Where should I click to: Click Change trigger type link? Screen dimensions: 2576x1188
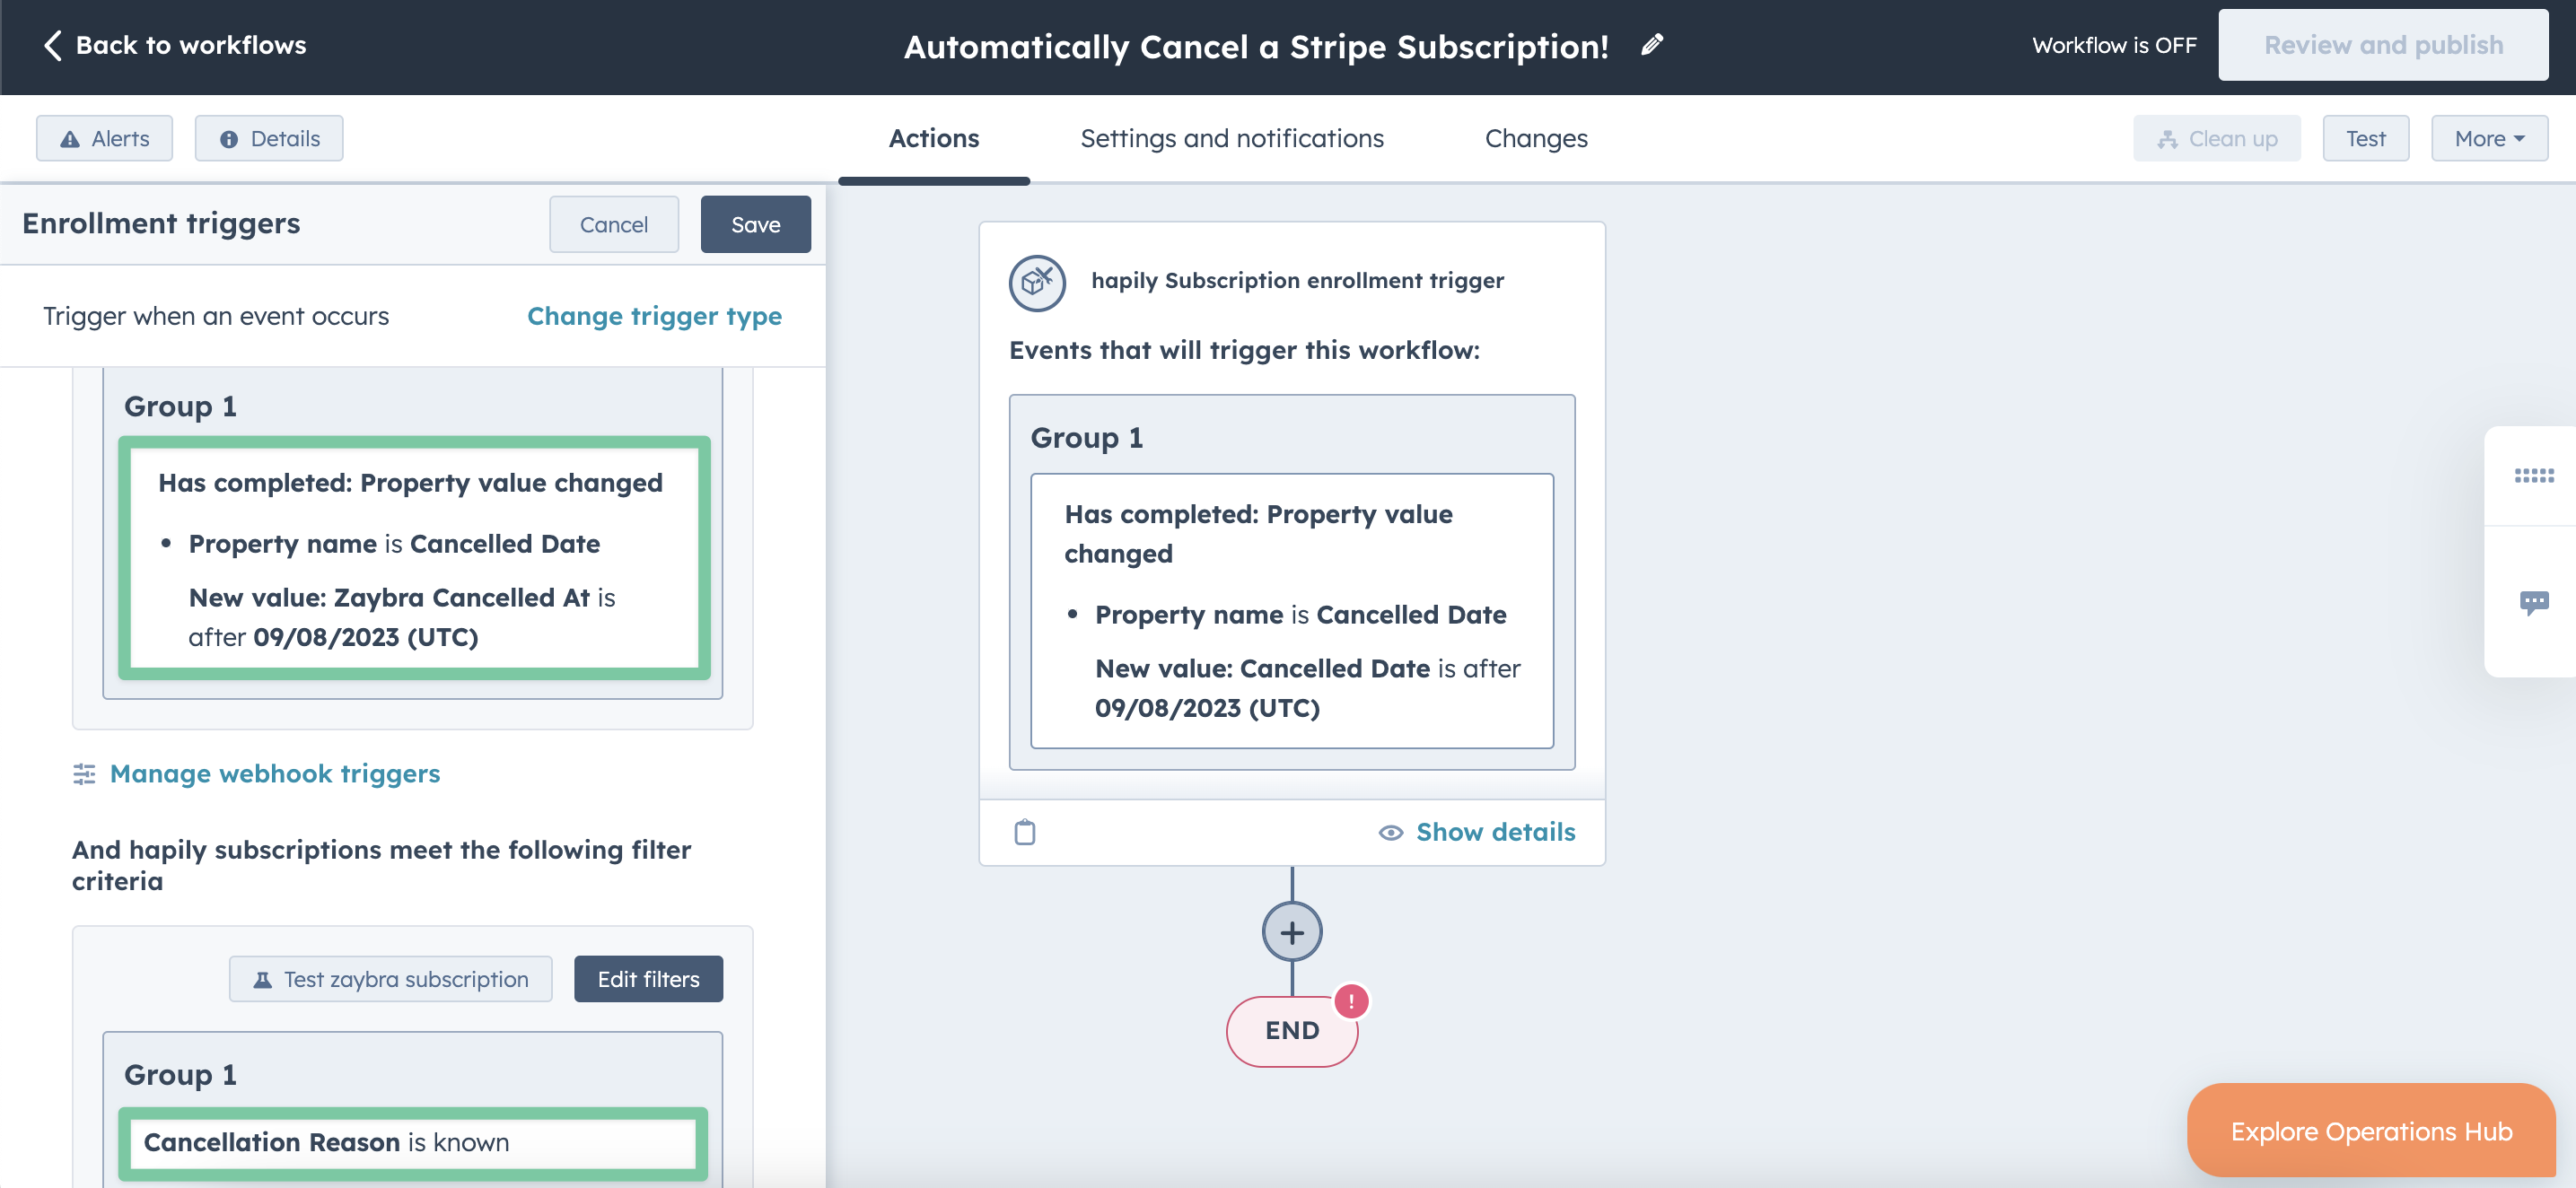tap(654, 316)
